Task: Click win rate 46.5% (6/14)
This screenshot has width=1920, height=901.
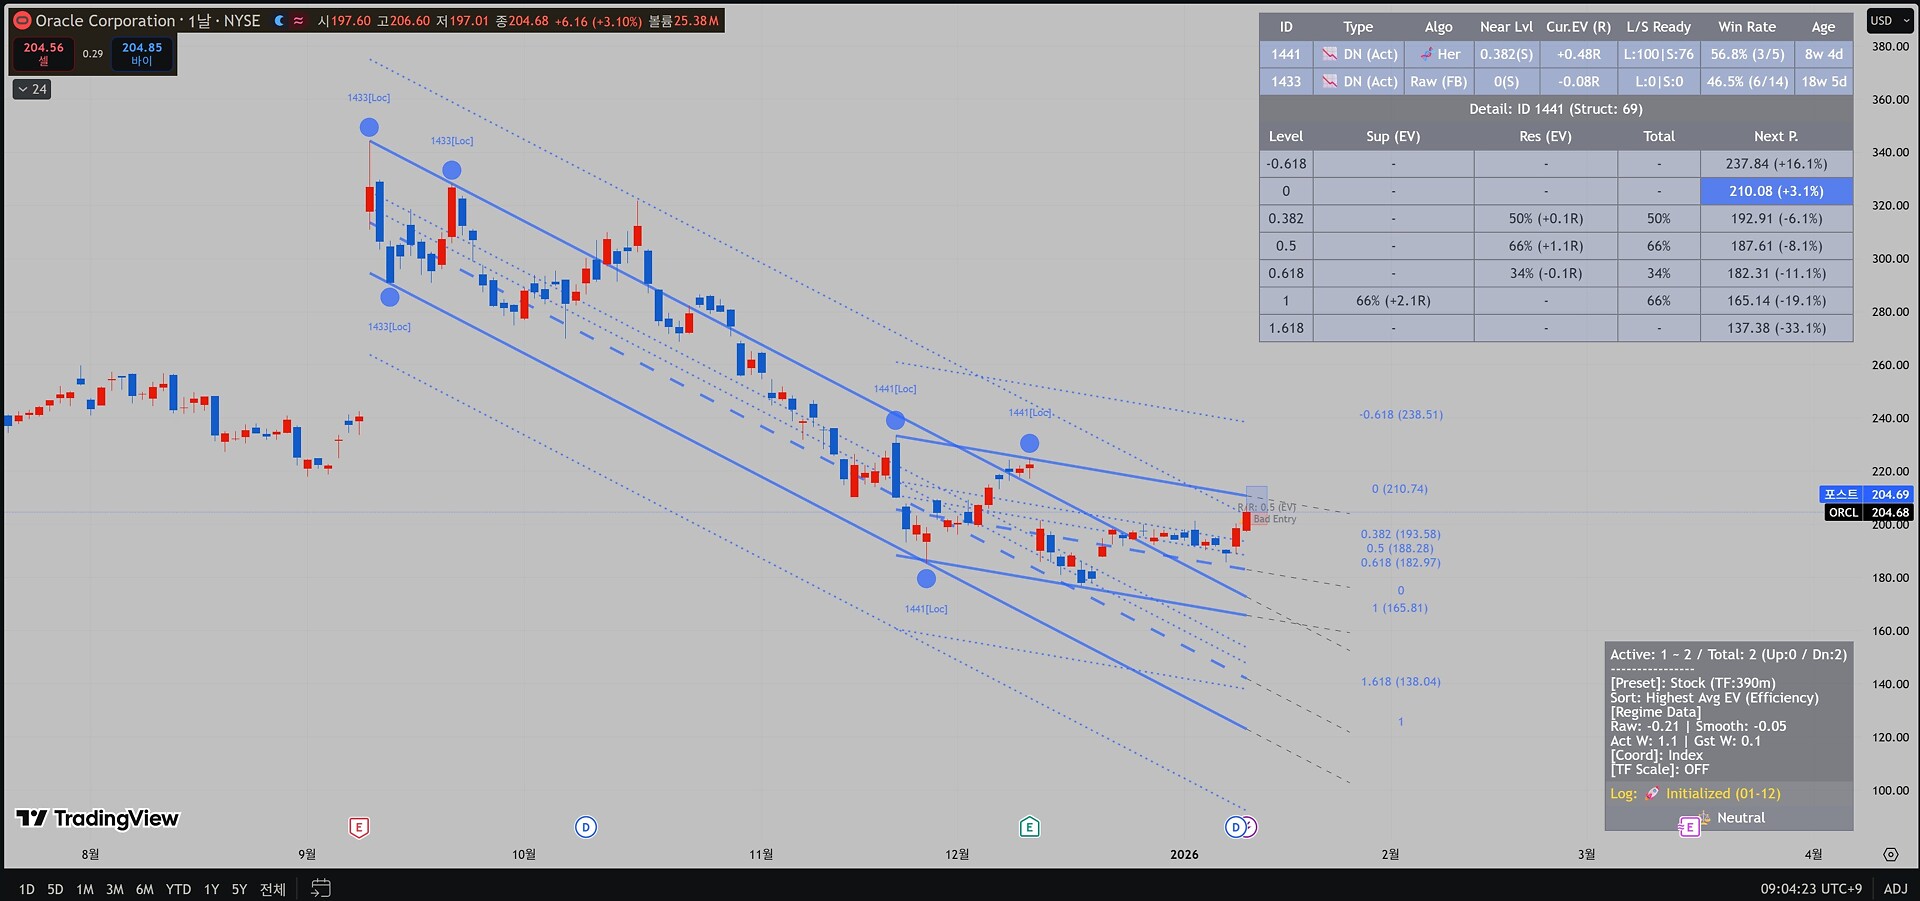Action: click(x=1747, y=82)
